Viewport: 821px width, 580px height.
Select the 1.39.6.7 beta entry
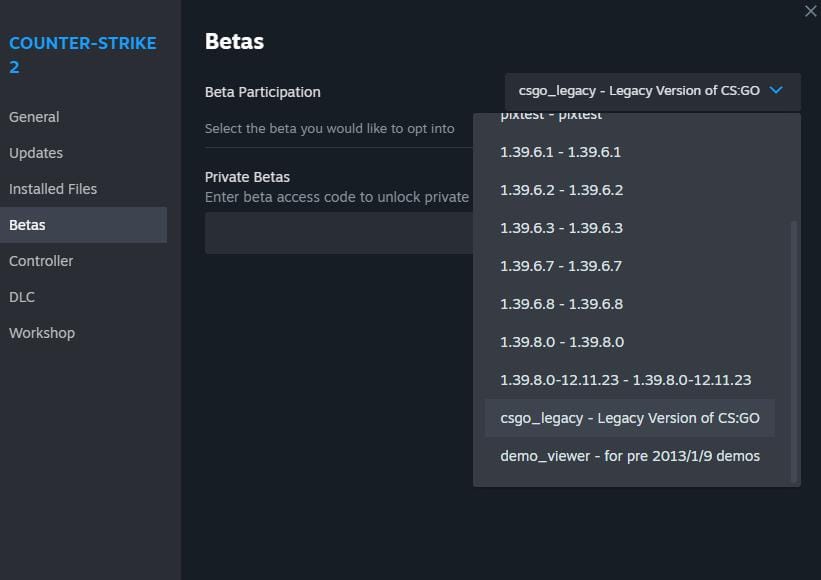561,266
